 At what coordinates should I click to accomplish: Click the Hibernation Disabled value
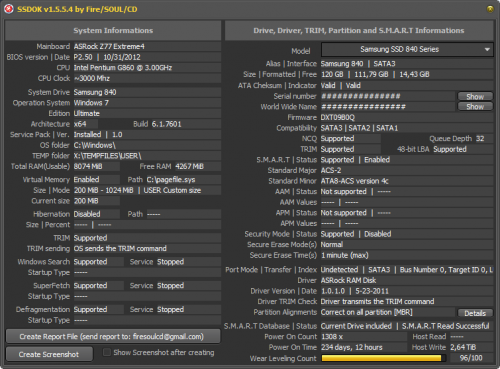87,214
